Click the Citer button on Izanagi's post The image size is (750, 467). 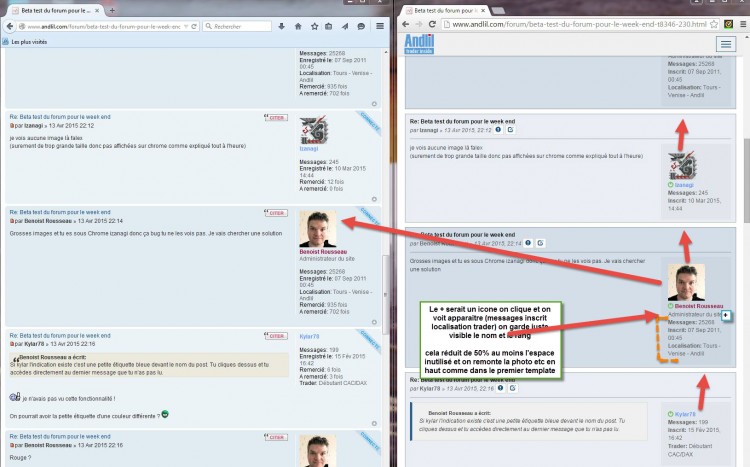(276, 118)
